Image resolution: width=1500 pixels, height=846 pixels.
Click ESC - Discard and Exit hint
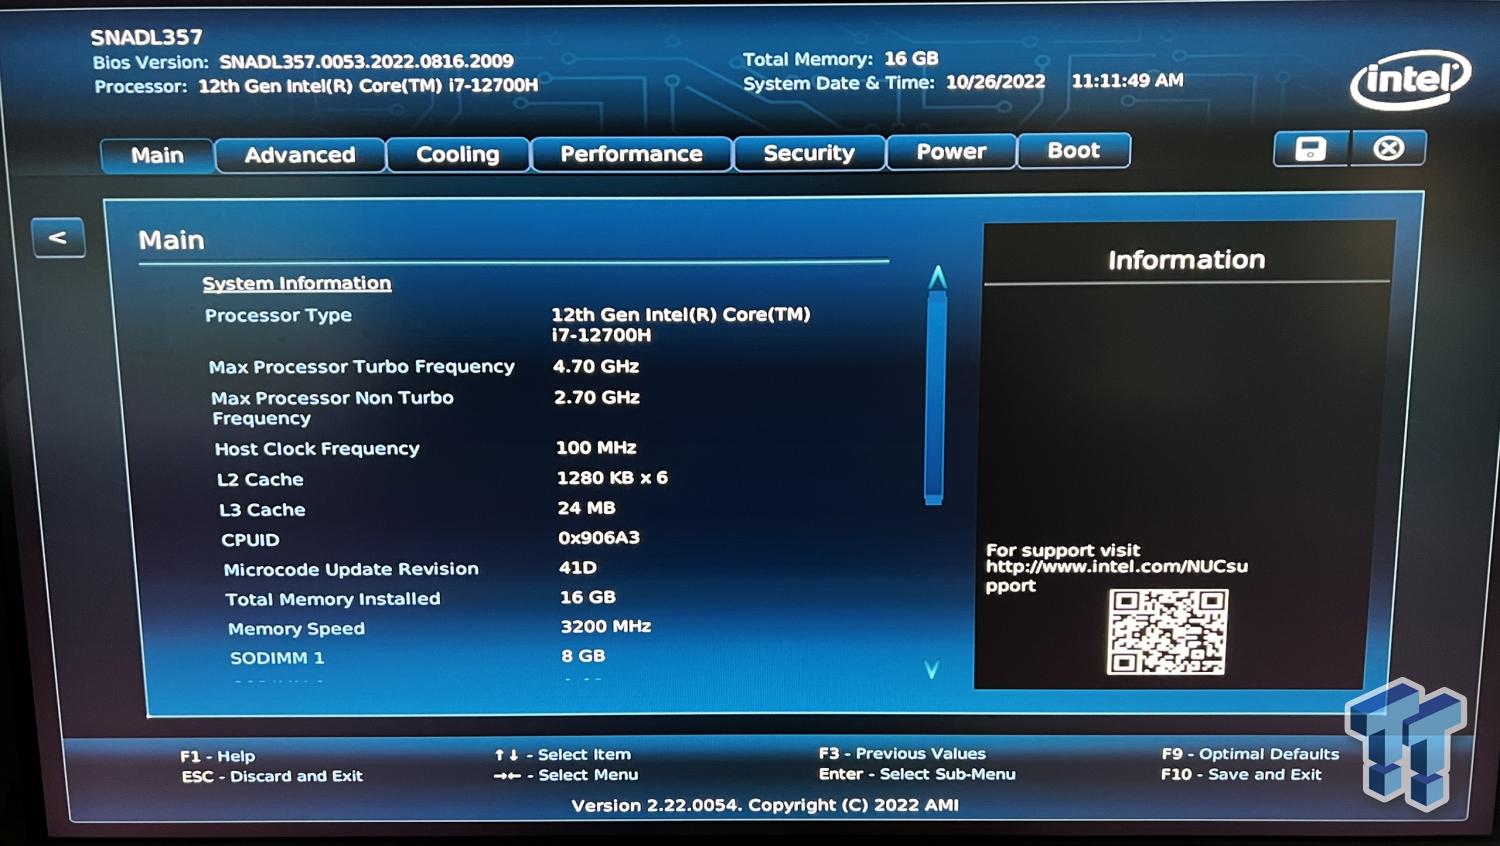272,776
